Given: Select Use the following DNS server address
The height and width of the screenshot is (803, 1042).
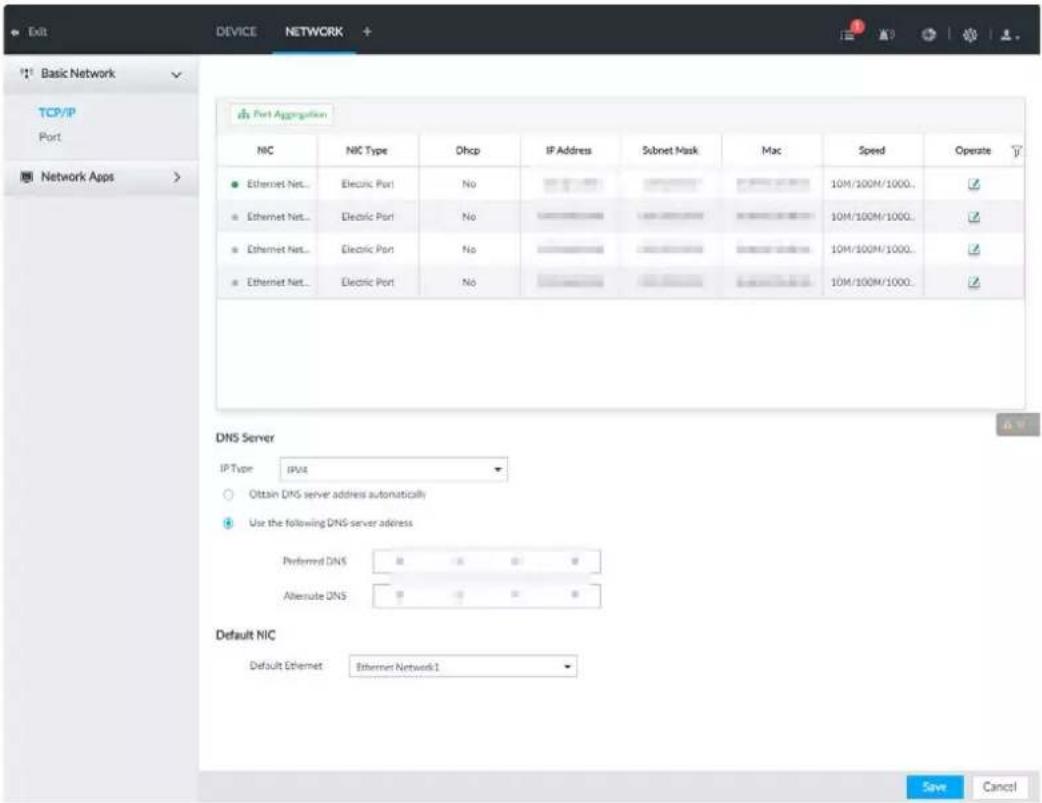Looking at the screenshot, I should click(x=229, y=523).
